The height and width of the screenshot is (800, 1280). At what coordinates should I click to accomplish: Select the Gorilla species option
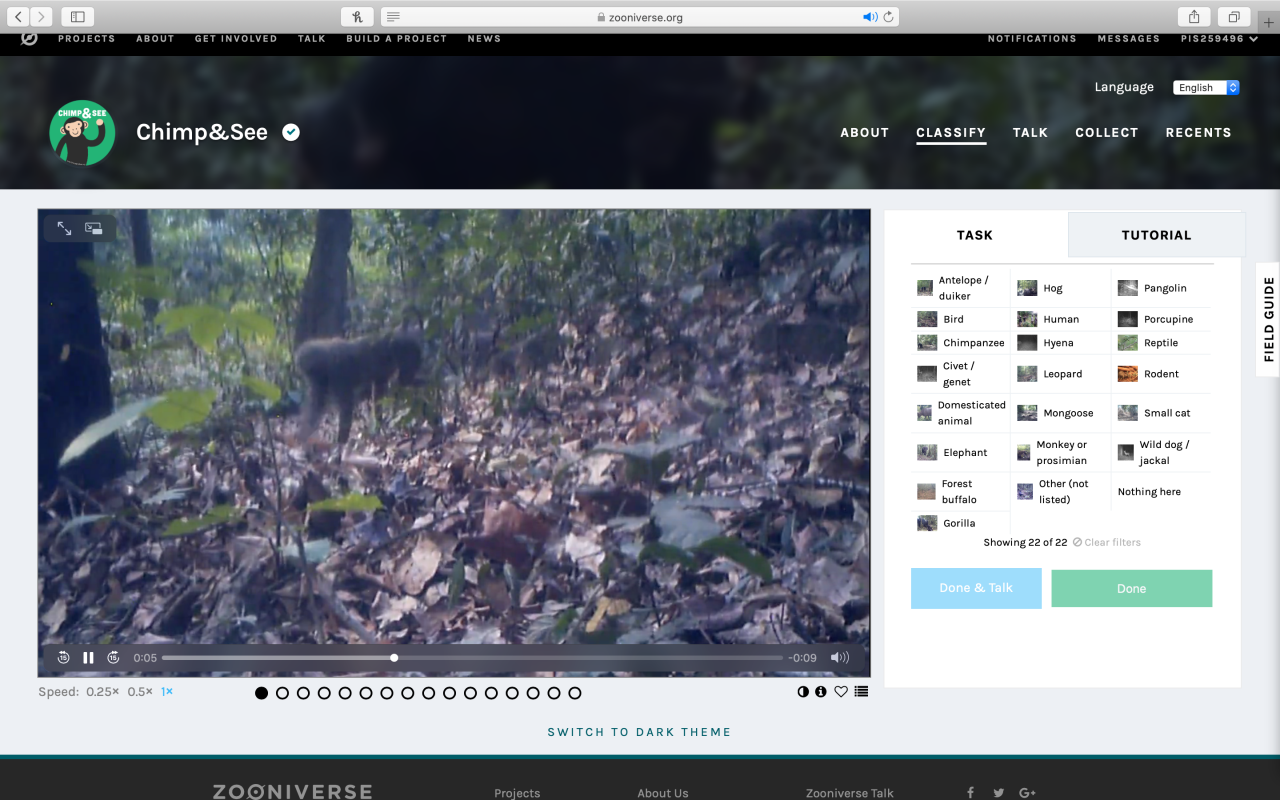[x=961, y=523]
